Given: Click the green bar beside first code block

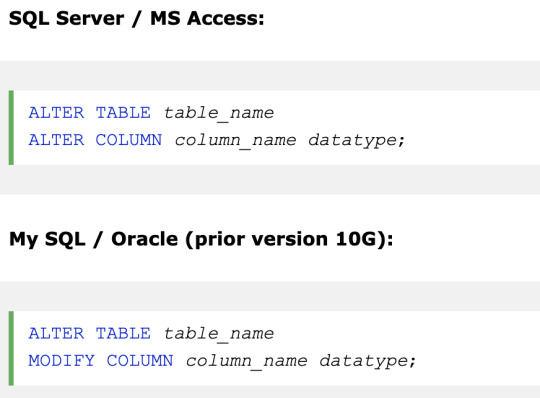Looking at the screenshot, I should 11,128.
